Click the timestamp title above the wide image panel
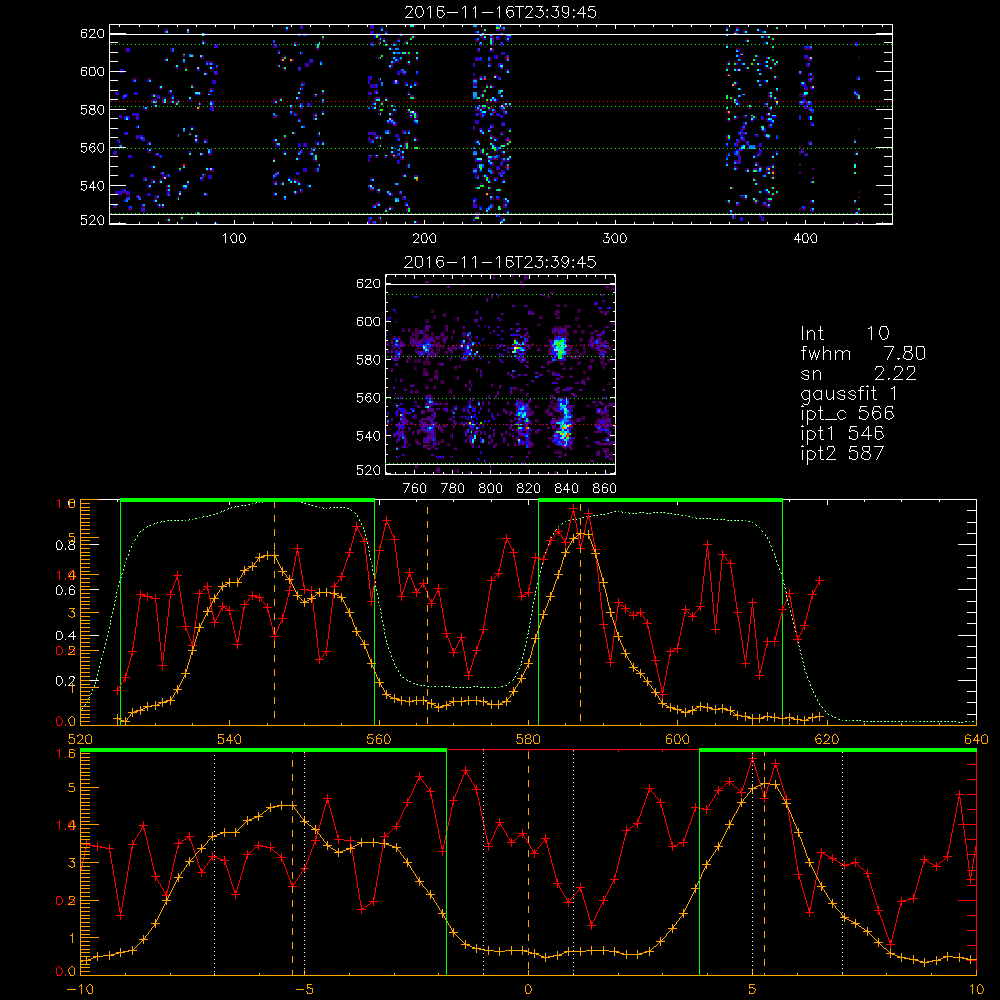This screenshot has width=1000, height=1000. [500, 12]
